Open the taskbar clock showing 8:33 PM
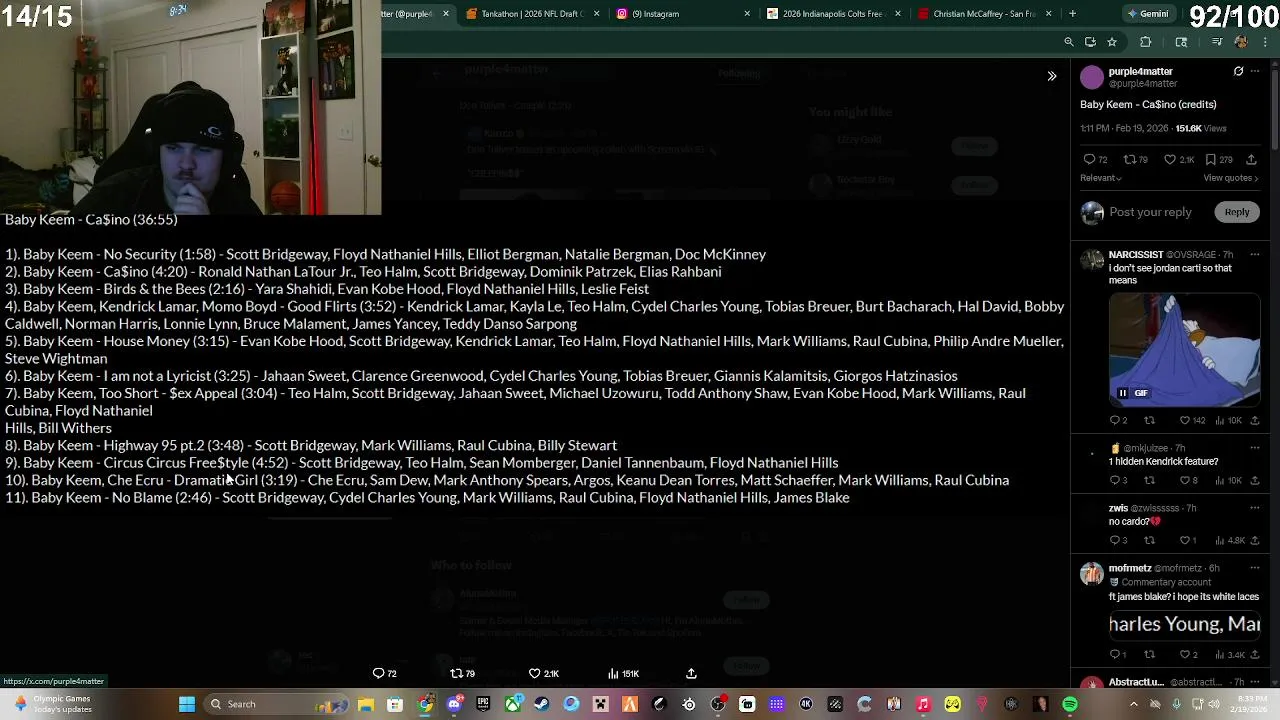Screen dimensions: 1280x720 1248,704
